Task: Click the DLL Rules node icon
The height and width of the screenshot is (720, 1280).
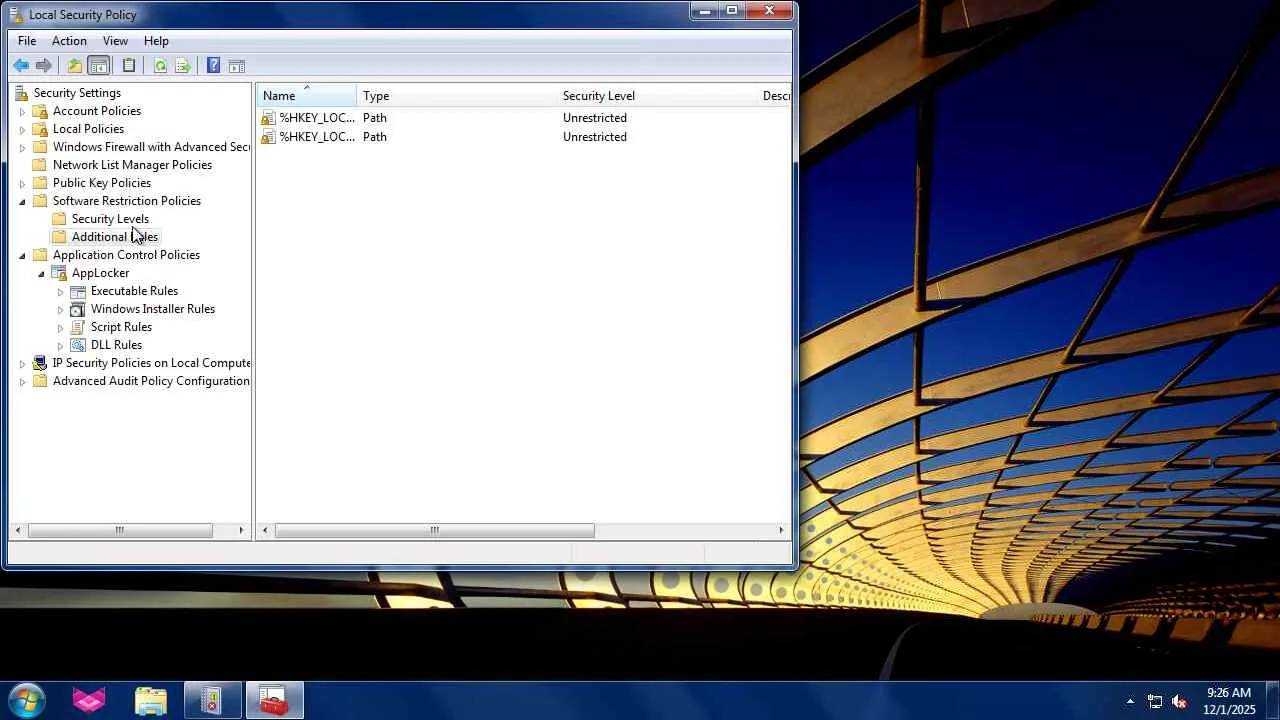Action: coord(78,345)
